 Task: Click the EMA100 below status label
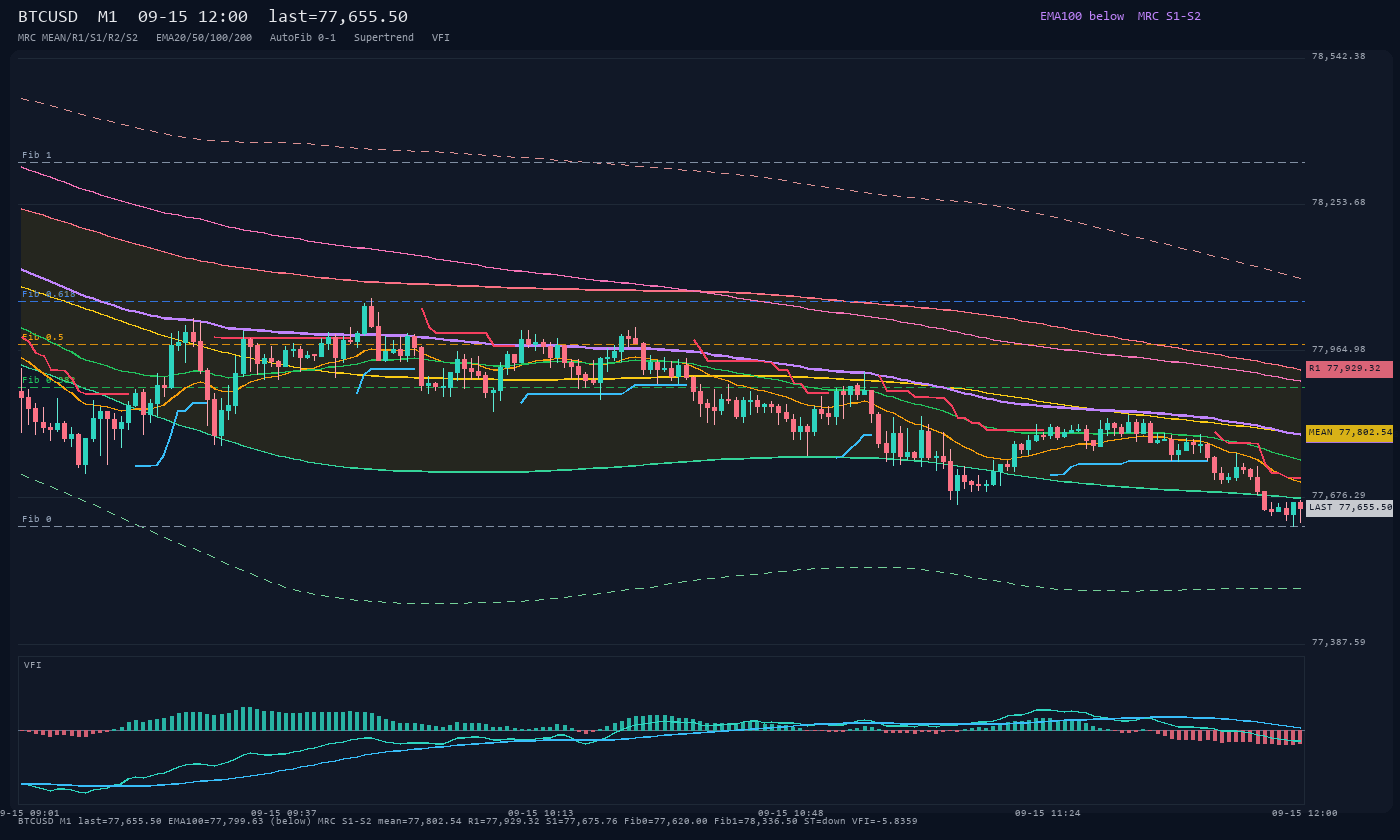tap(1082, 16)
